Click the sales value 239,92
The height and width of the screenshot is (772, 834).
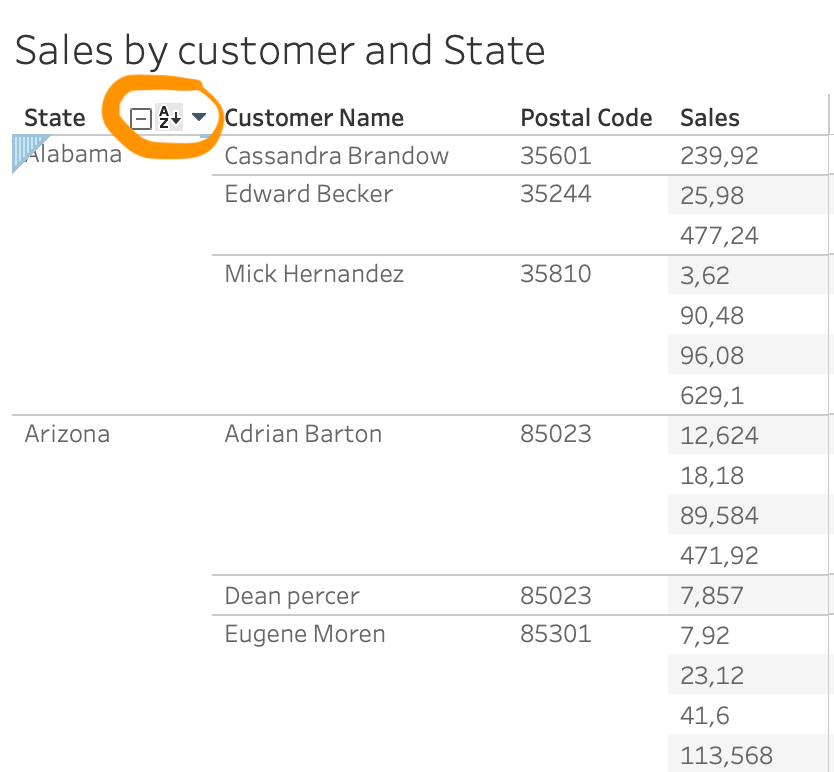pyautogui.click(x=719, y=156)
